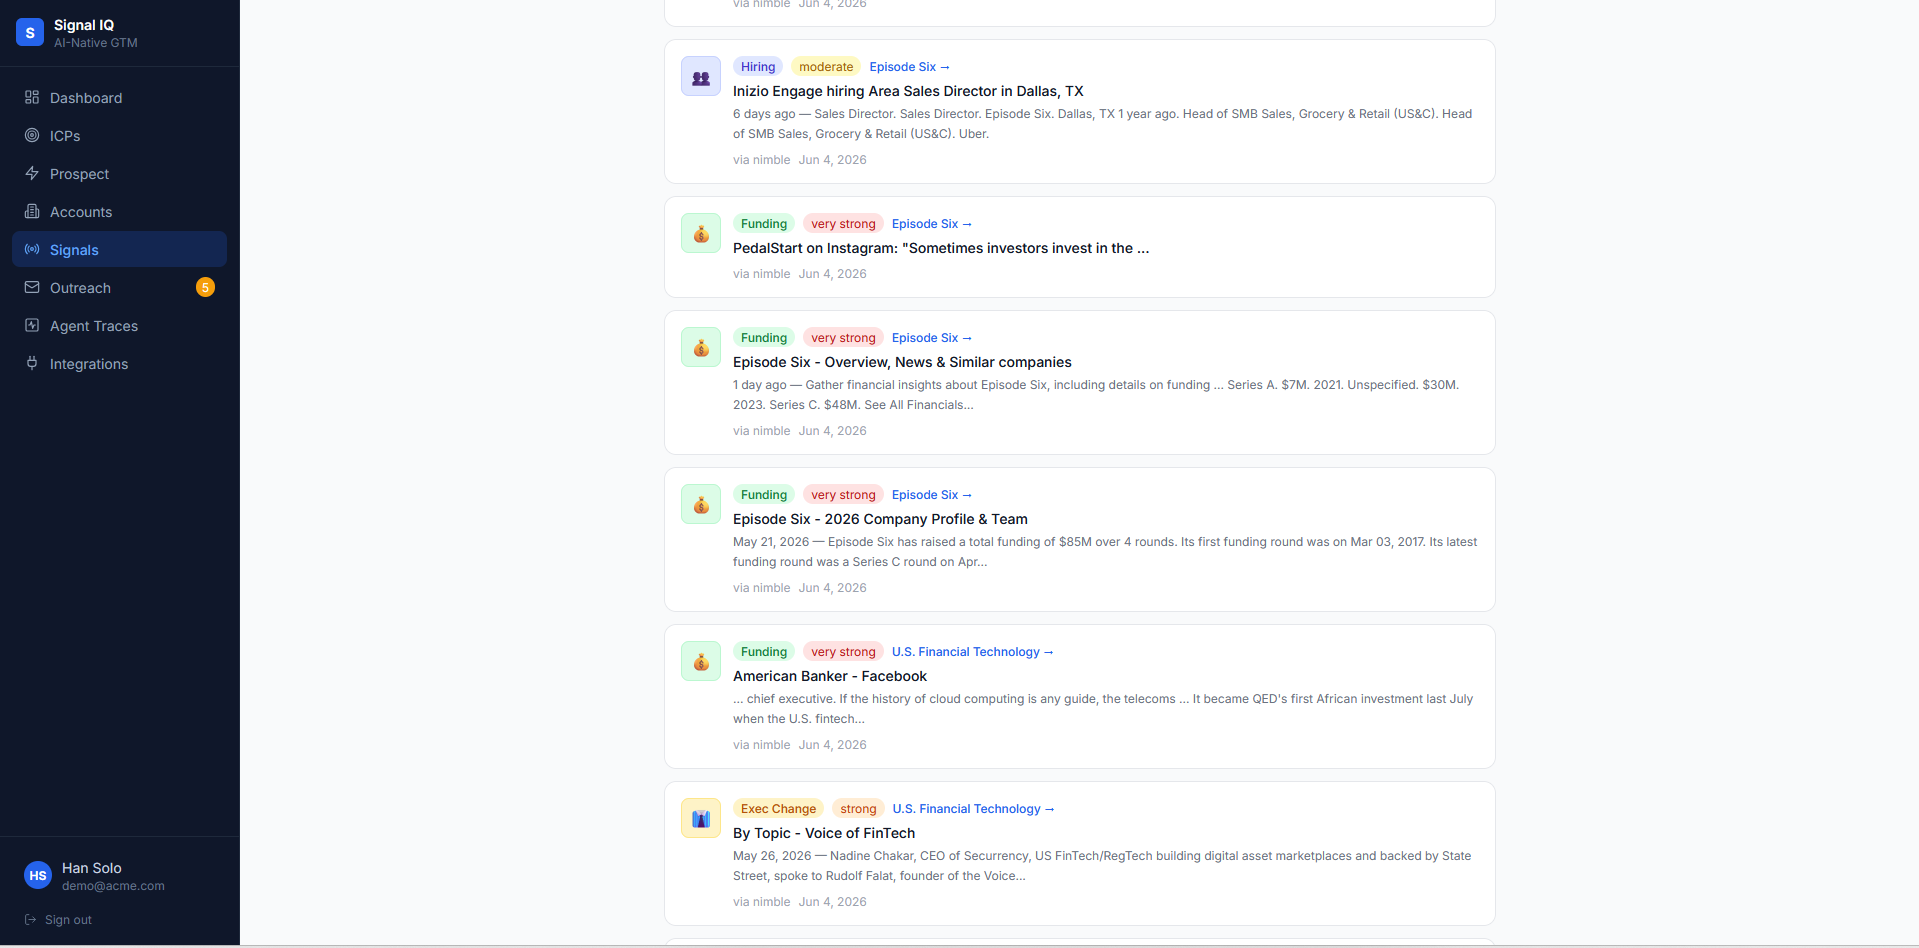Click the HS user avatar
This screenshot has height=948, width=1919.
(38, 876)
